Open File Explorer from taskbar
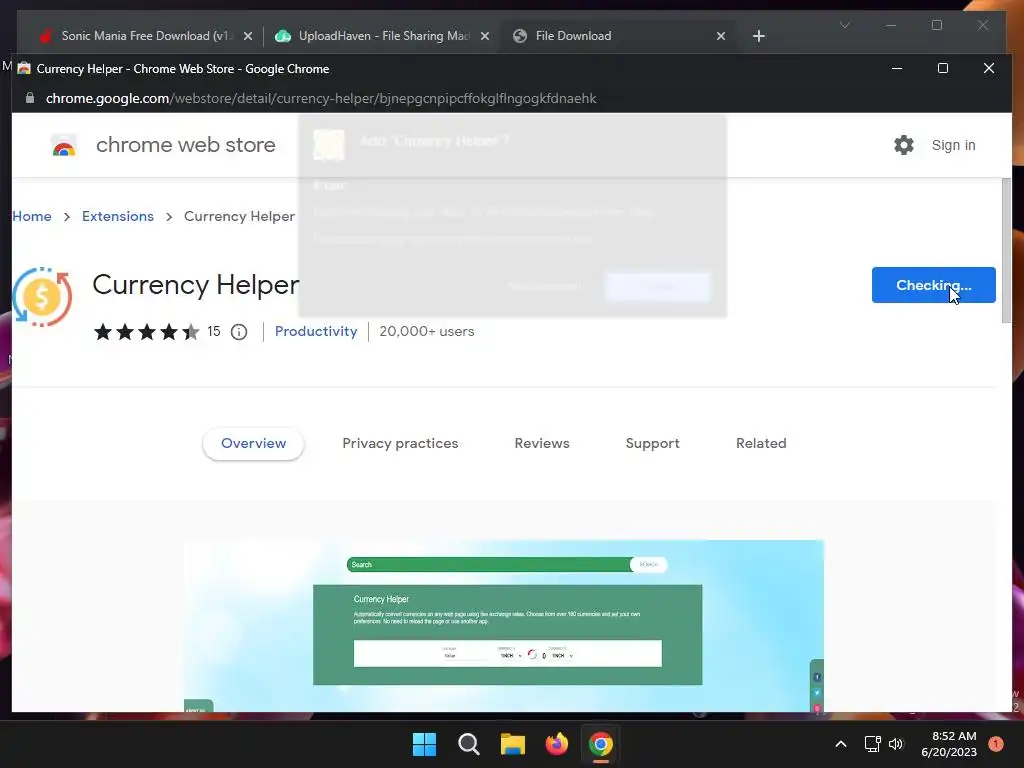This screenshot has width=1024, height=768. pyautogui.click(x=513, y=744)
